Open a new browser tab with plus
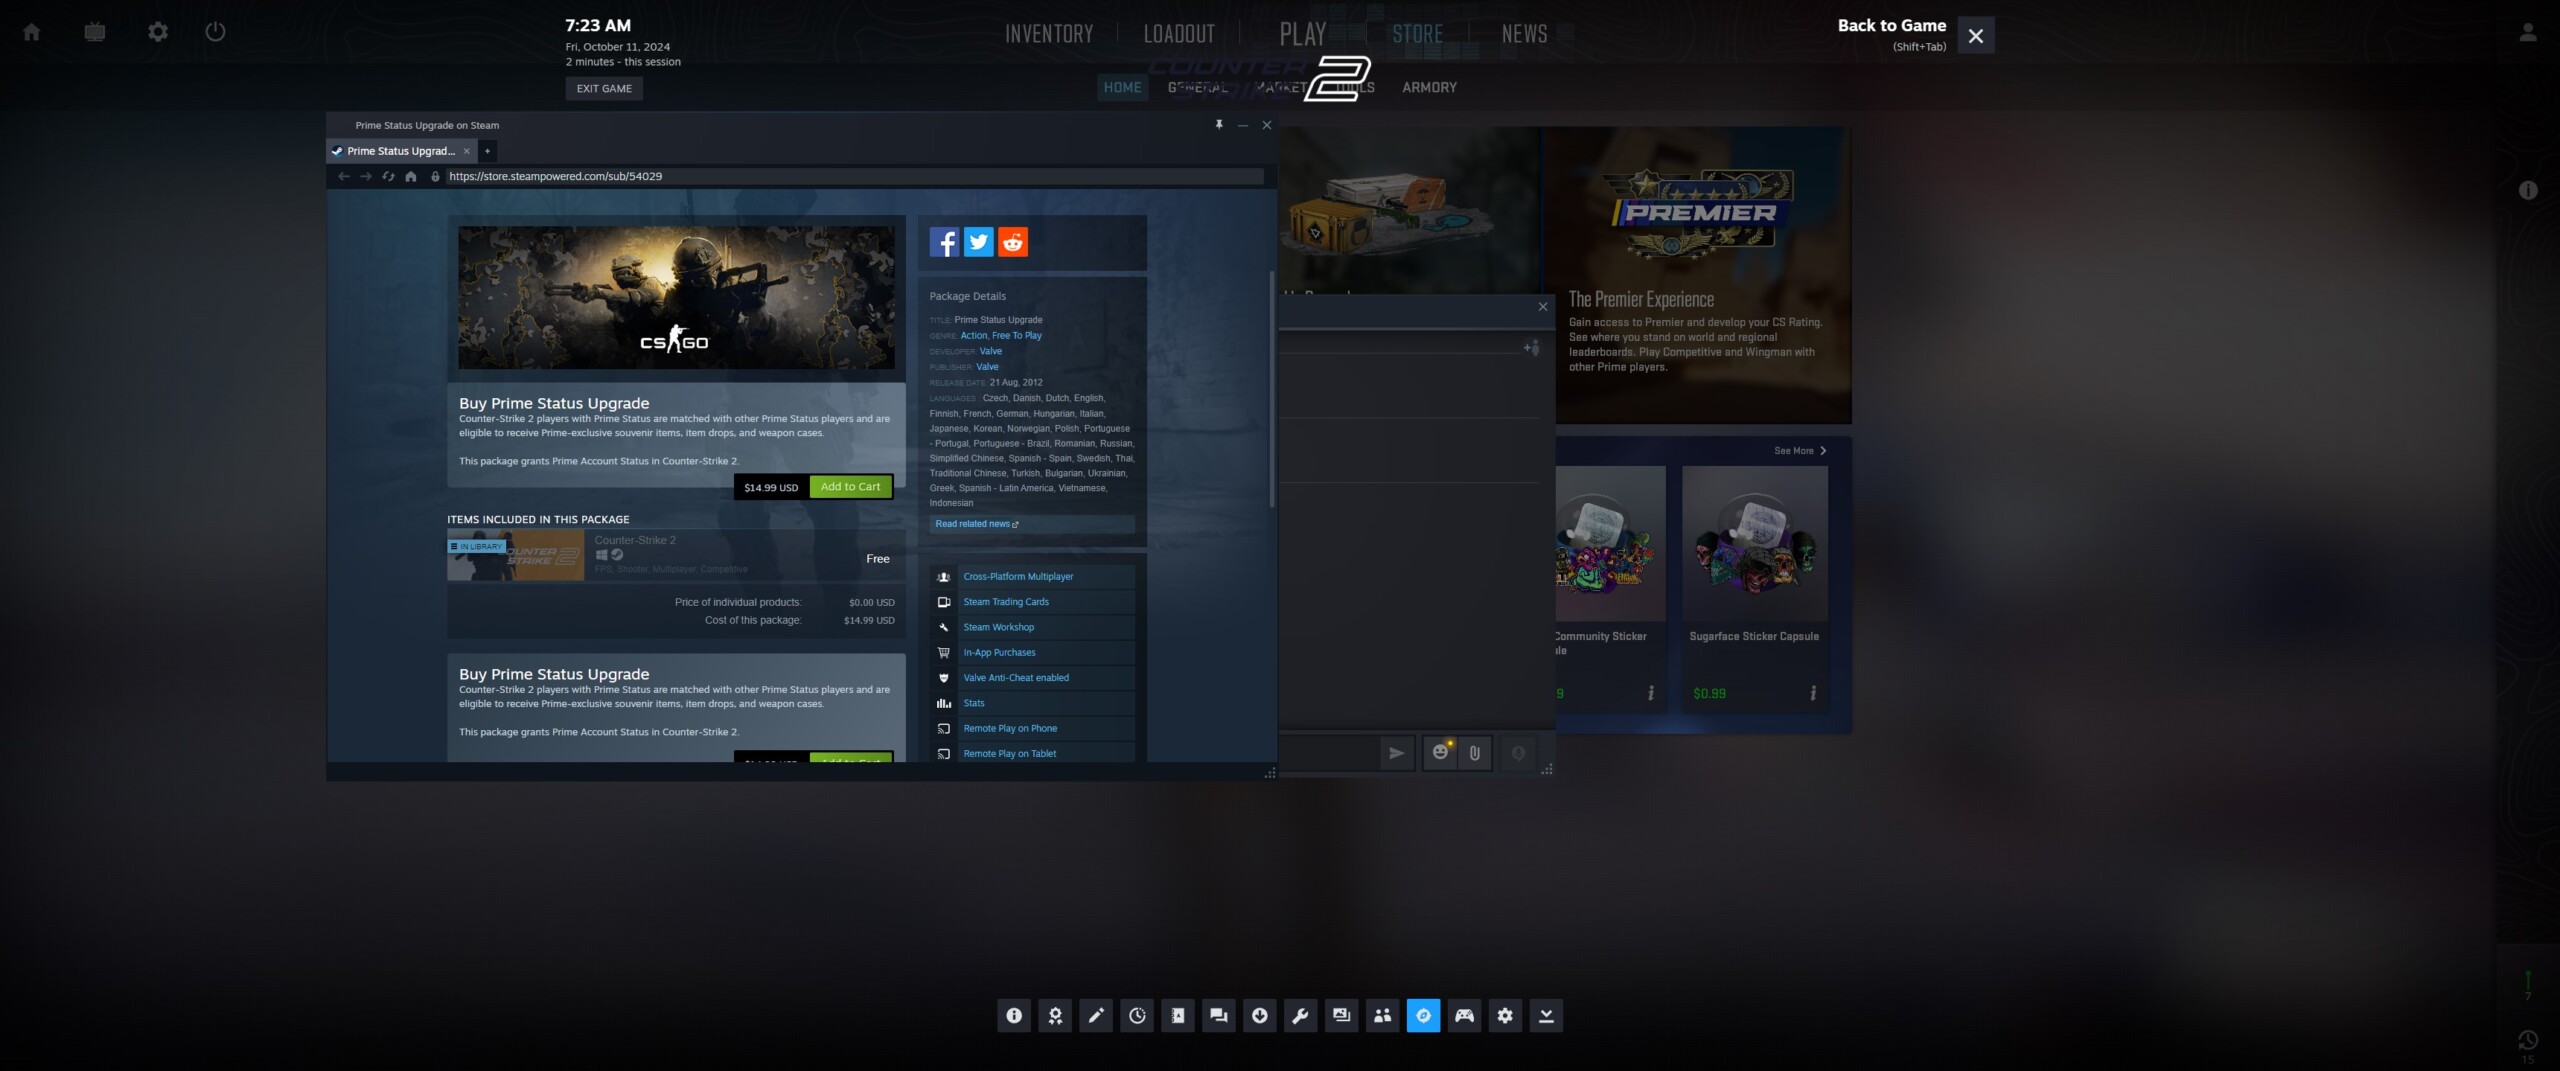This screenshot has width=2560, height=1071. click(488, 151)
